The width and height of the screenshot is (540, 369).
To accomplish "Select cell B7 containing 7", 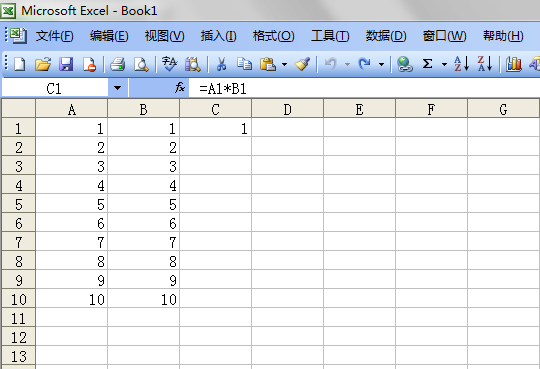I will [144, 242].
